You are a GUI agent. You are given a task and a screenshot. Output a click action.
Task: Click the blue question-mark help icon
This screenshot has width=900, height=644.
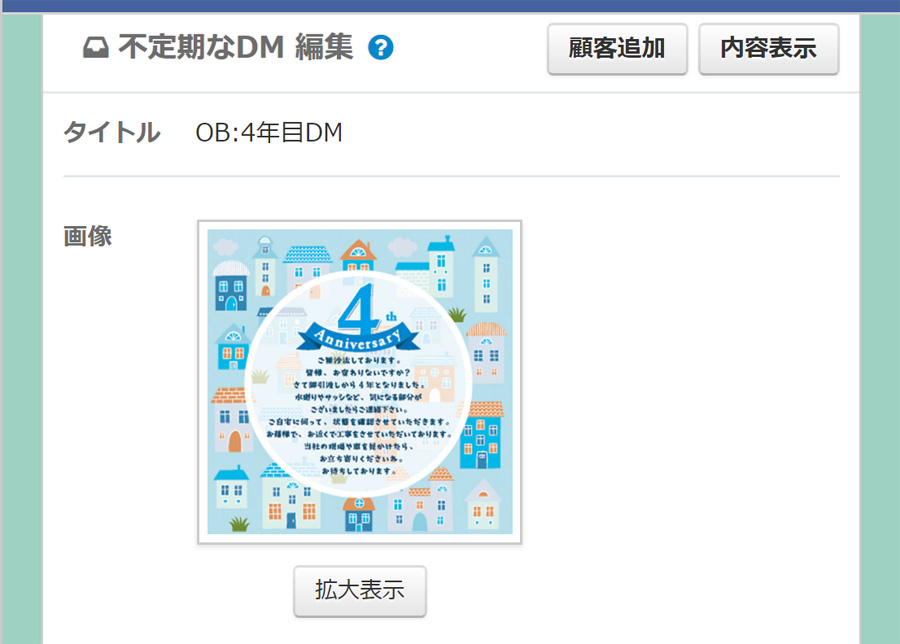[x=381, y=48]
